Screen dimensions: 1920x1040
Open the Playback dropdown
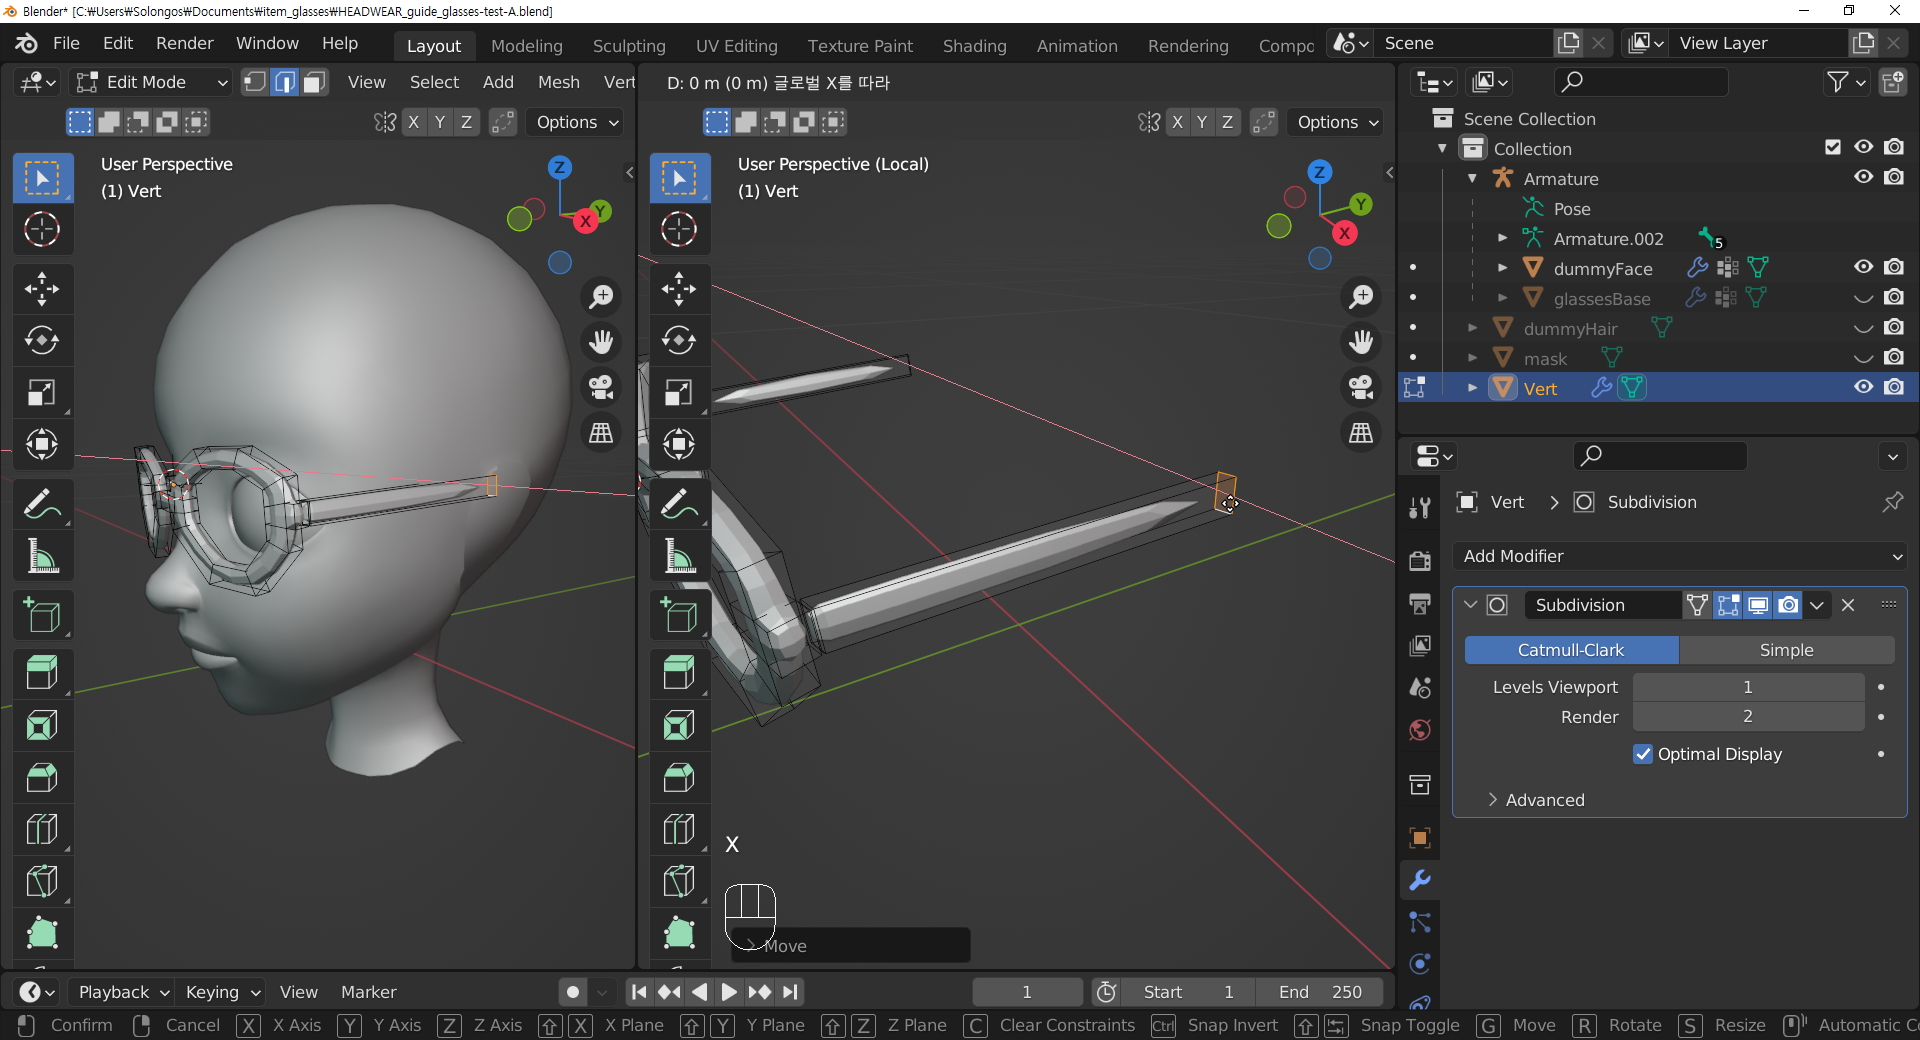[123, 992]
